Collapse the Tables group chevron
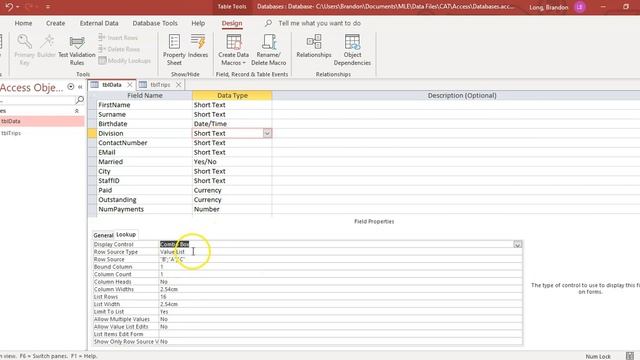 point(76,111)
